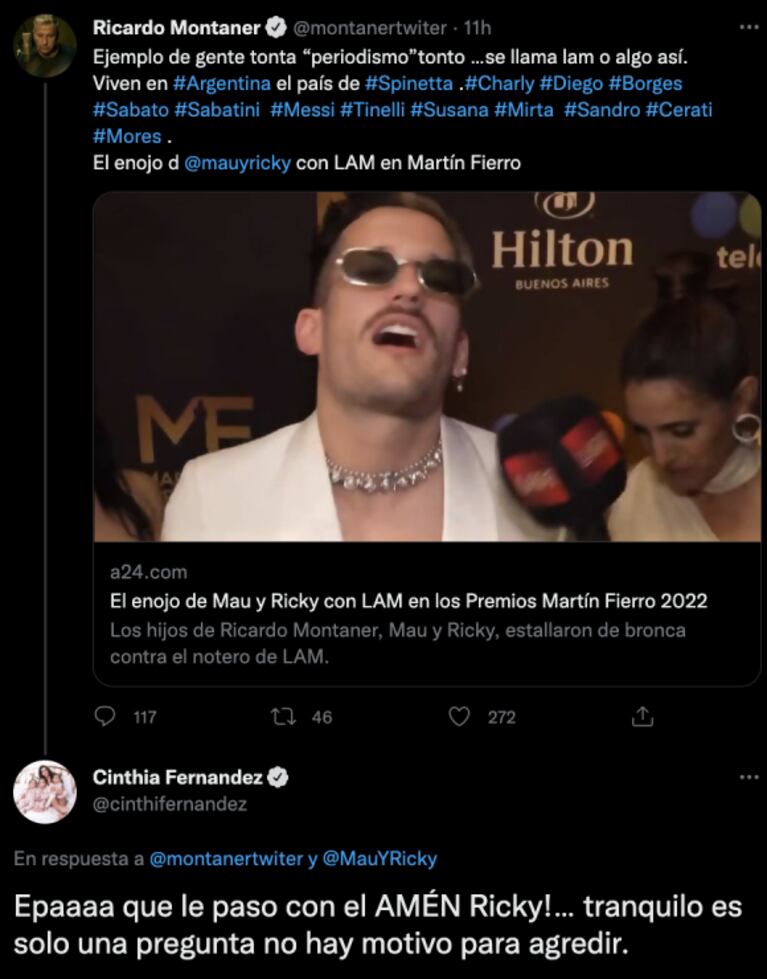Viewport: 767px width, 979px height.
Task: Click the @MauYRicky reply-to mention
Action: click(x=380, y=858)
